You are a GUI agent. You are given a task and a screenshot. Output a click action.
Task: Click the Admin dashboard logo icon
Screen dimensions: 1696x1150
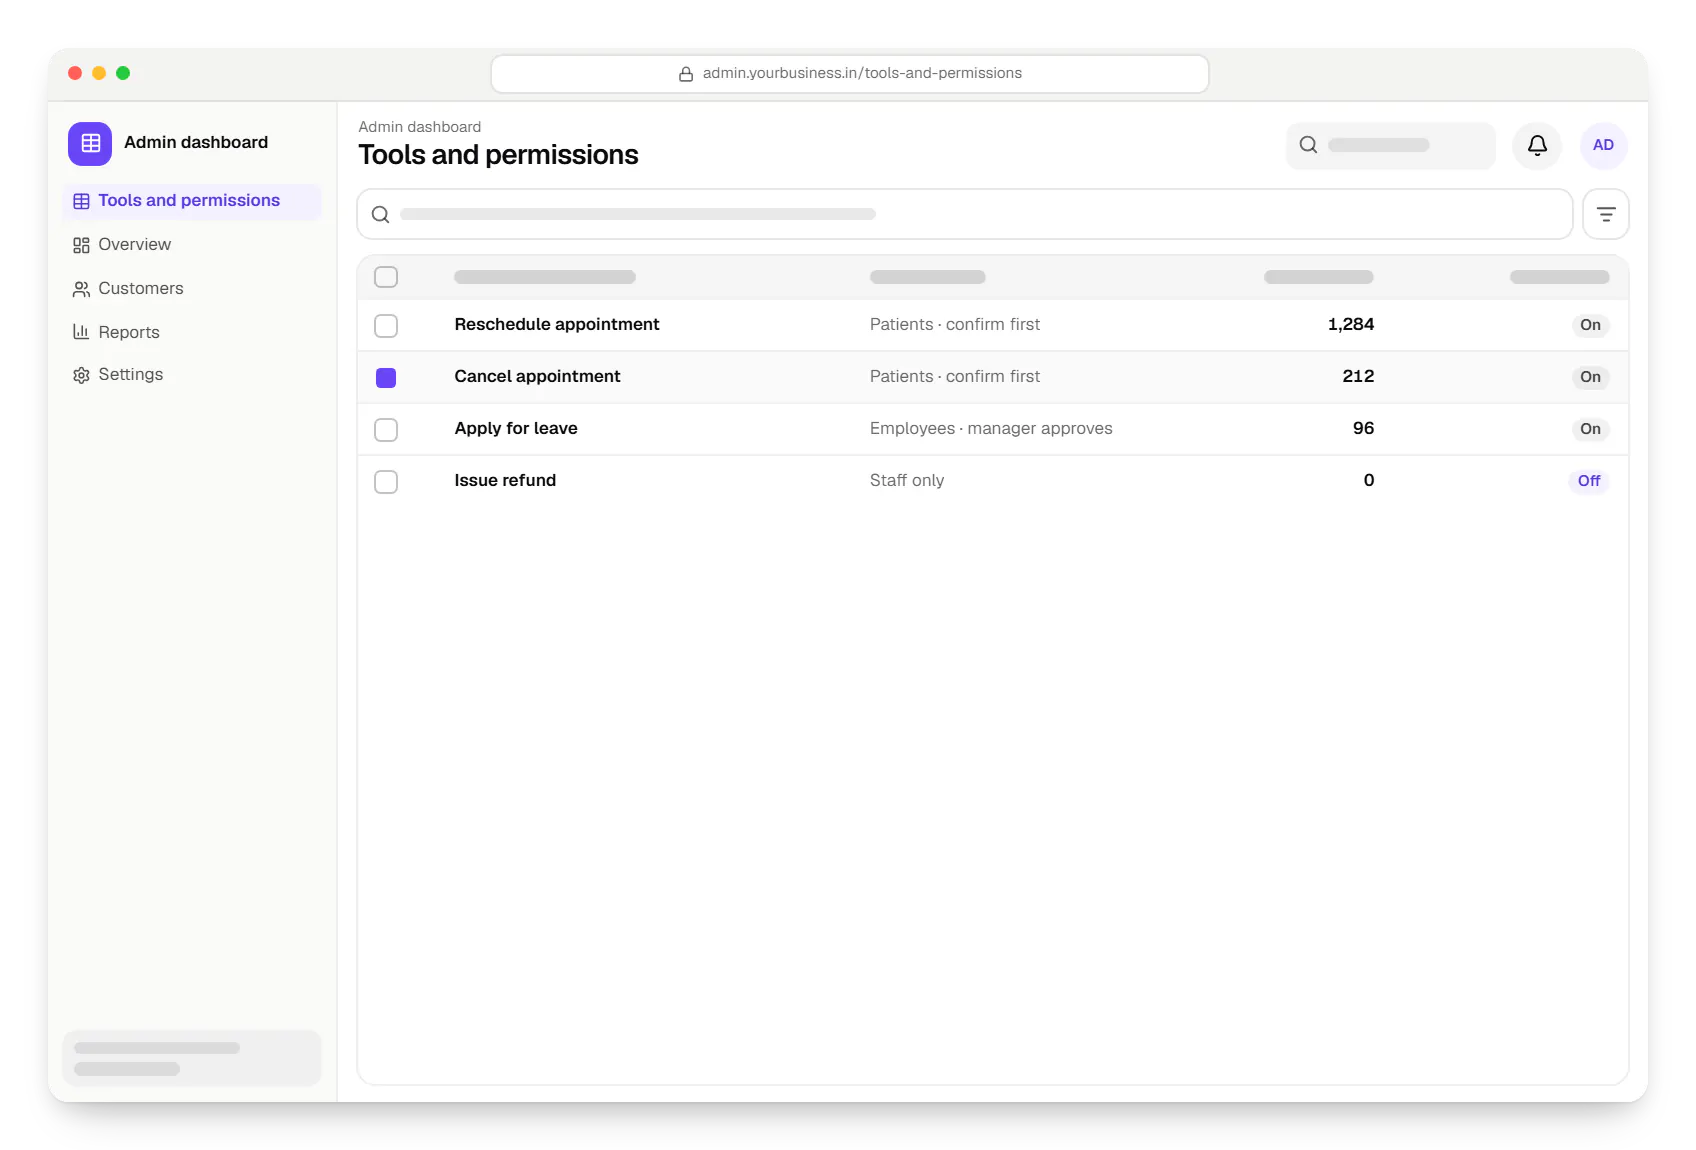[90, 143]
